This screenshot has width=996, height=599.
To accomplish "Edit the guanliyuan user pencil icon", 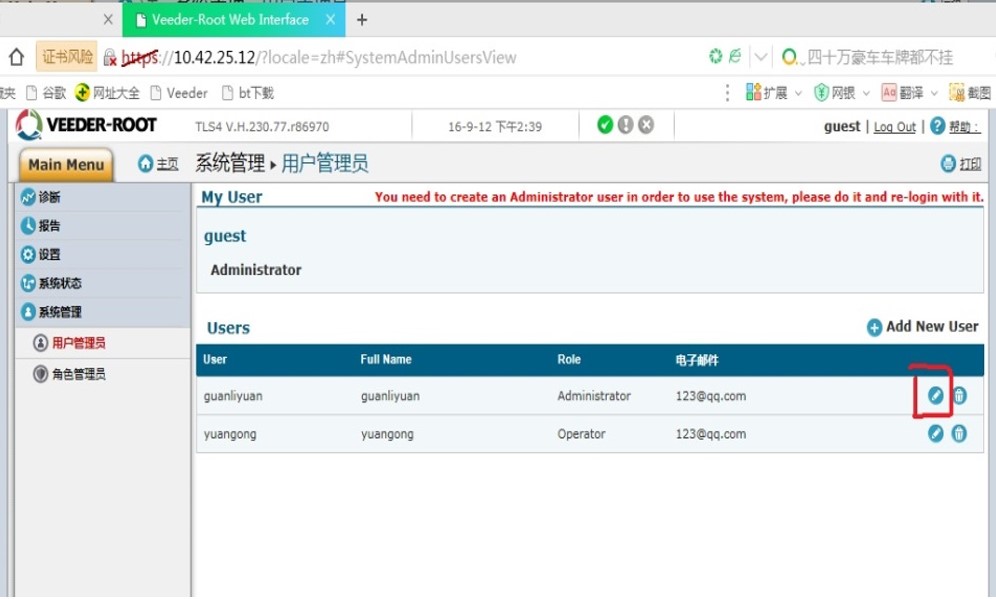I will coord(935,396).
